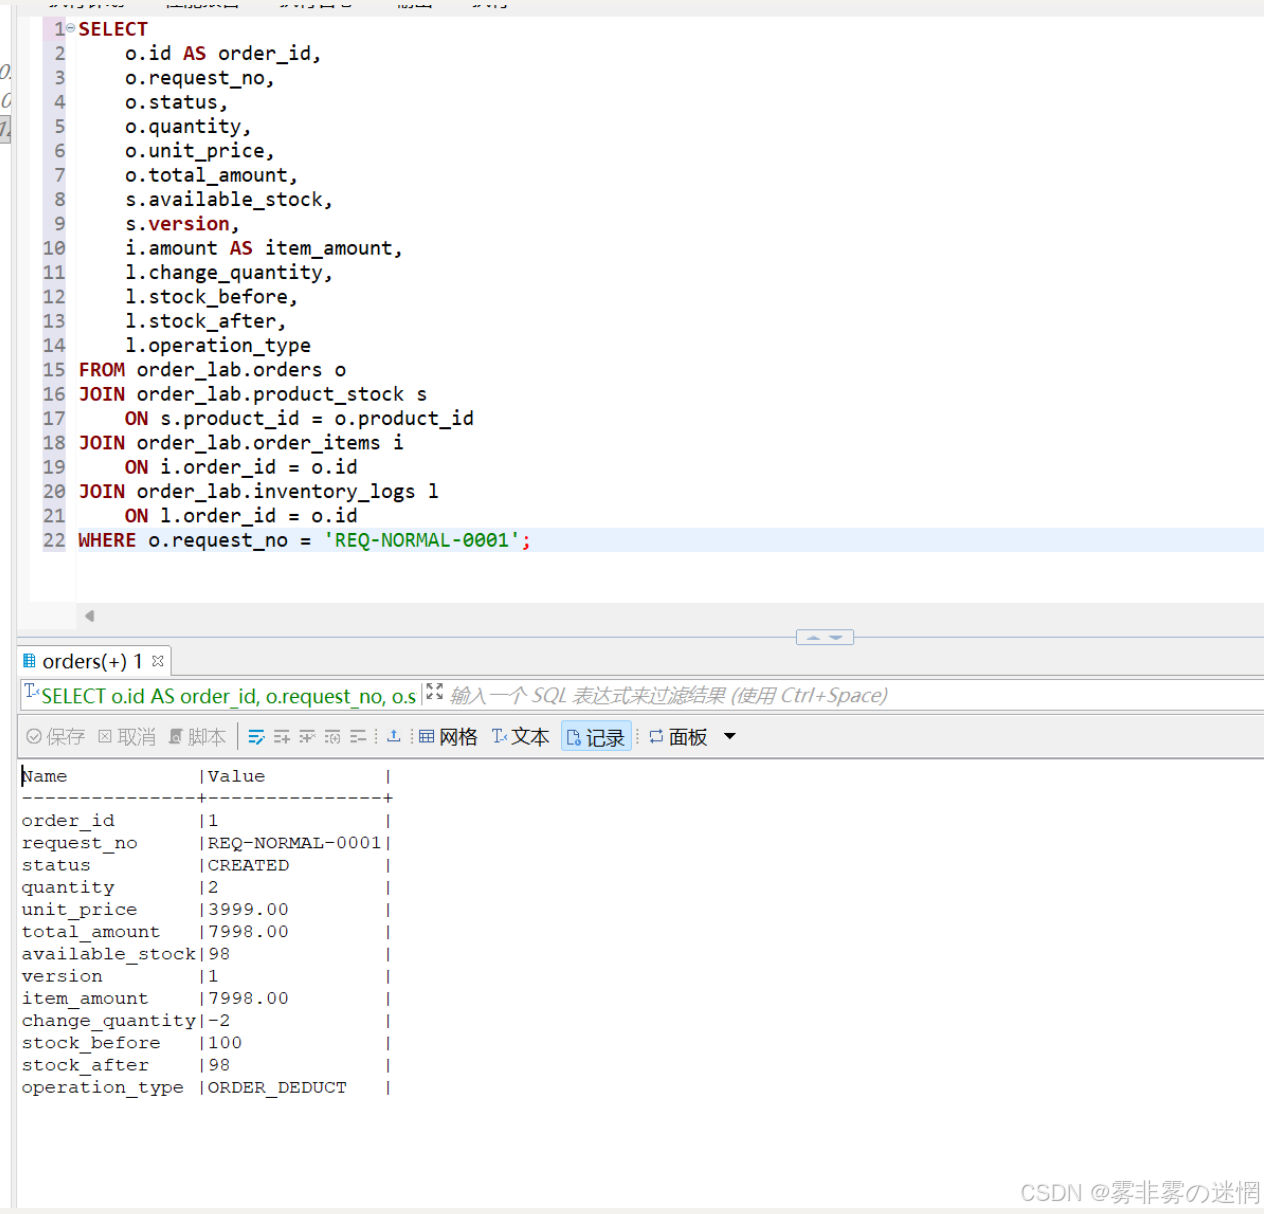
Task: Click the editor/results splitter collapse arrows
Action: point(825,637)
